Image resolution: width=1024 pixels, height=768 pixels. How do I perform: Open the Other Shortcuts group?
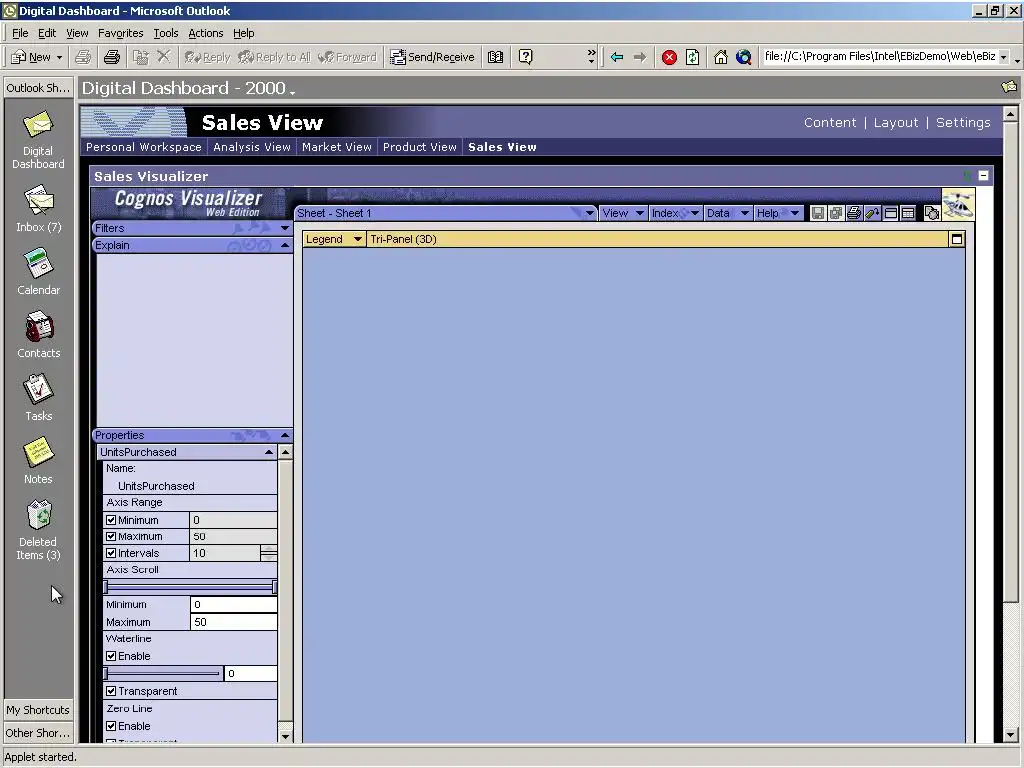pyautogui.click(x=39, y=733)
